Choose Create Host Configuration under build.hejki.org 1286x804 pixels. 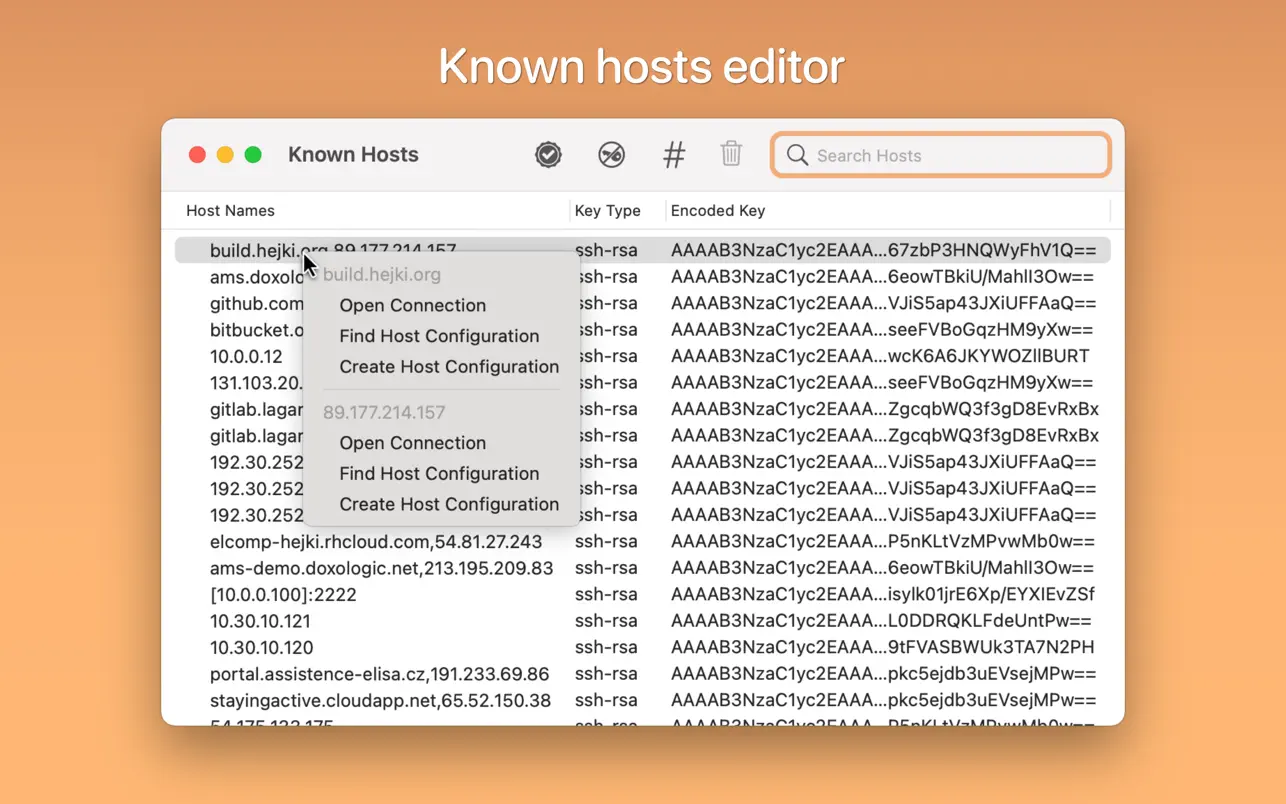(x=449, y=367)
